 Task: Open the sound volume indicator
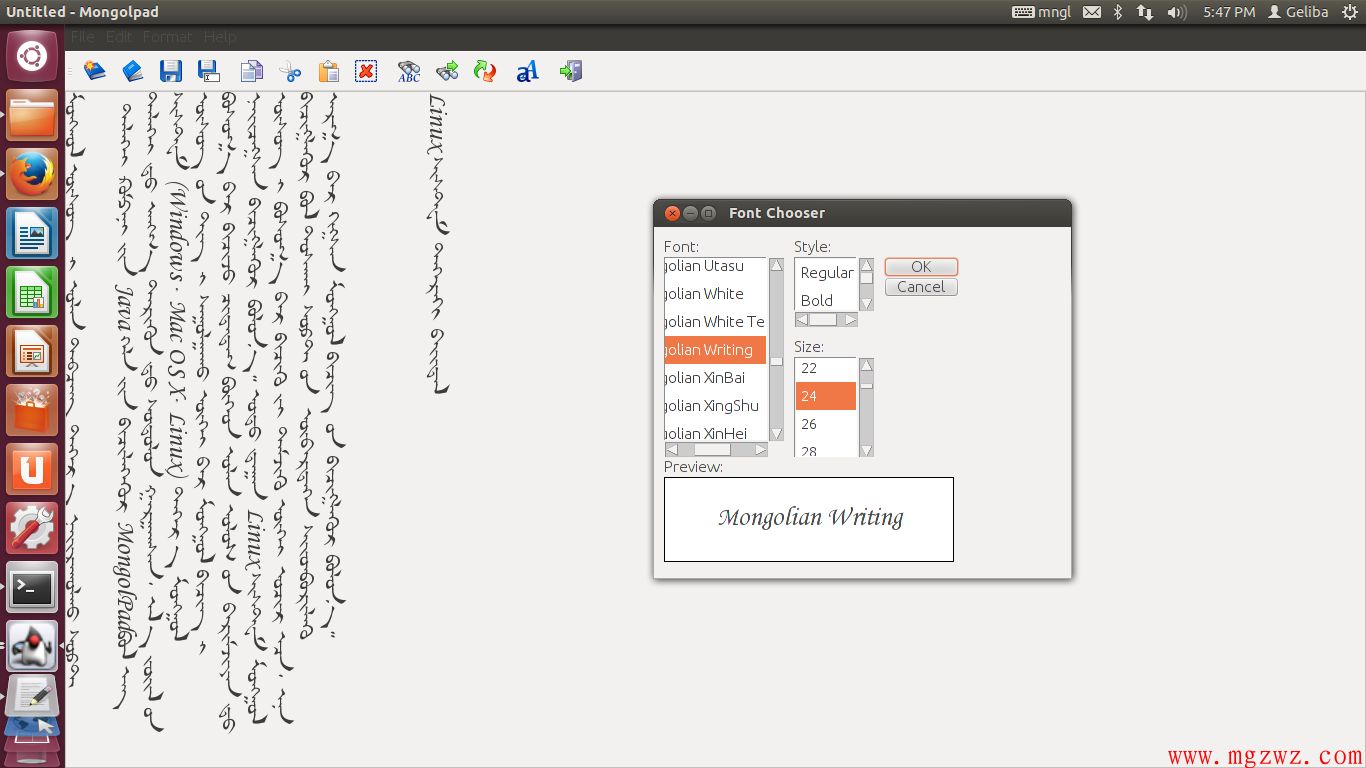click(x=1177, y=12)
